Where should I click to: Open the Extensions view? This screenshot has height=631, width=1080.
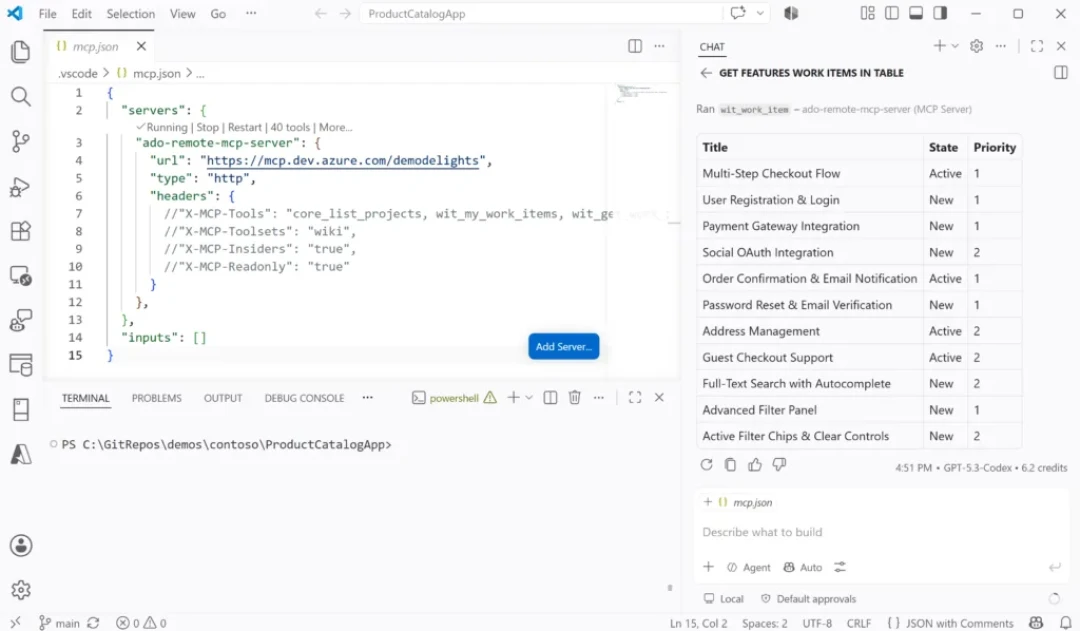coord(21,231)
